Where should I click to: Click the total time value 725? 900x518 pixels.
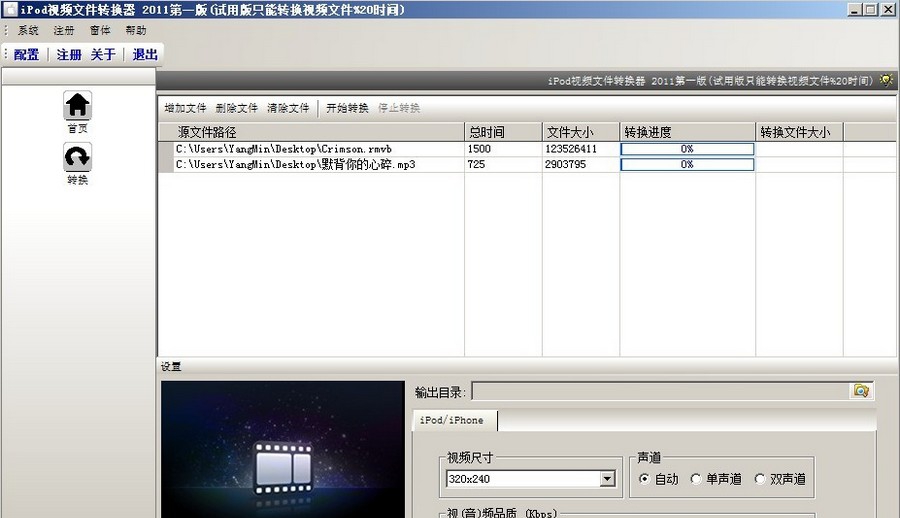476,164
